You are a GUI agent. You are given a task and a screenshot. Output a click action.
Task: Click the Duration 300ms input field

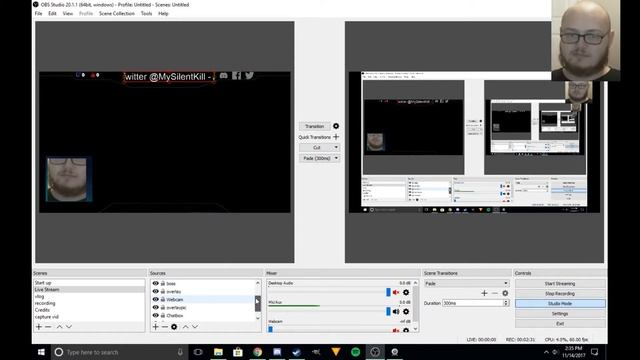point(473,303)
